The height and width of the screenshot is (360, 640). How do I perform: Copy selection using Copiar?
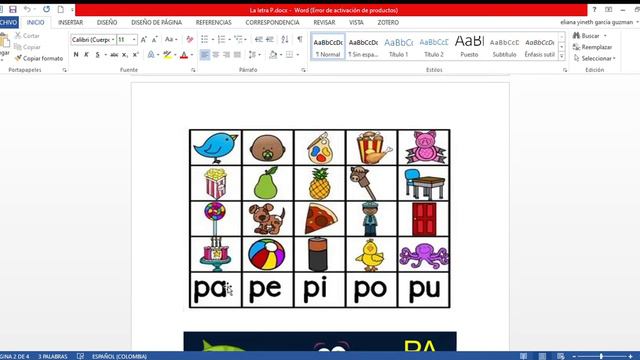pyautogui.click(x=27, y=47)
